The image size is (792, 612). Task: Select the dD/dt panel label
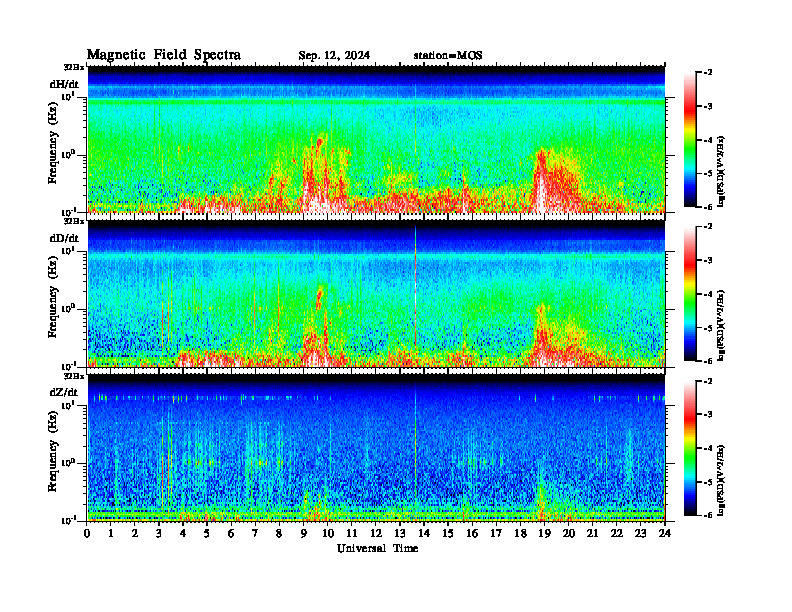64,238
